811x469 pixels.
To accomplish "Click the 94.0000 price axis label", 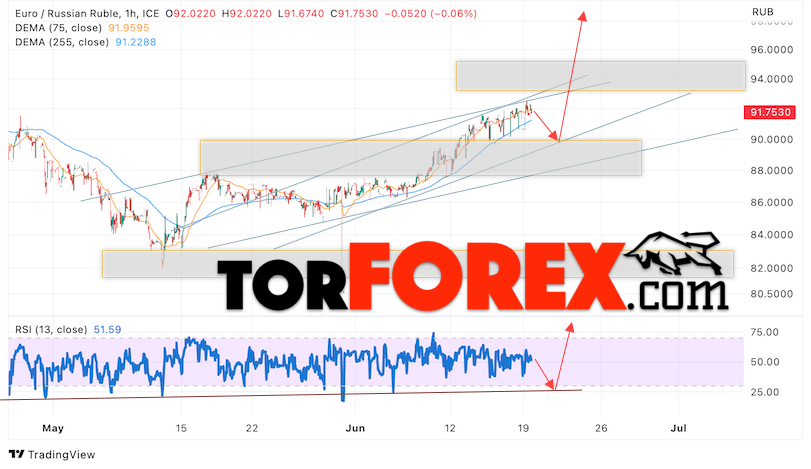I will [x=772, y=79].
